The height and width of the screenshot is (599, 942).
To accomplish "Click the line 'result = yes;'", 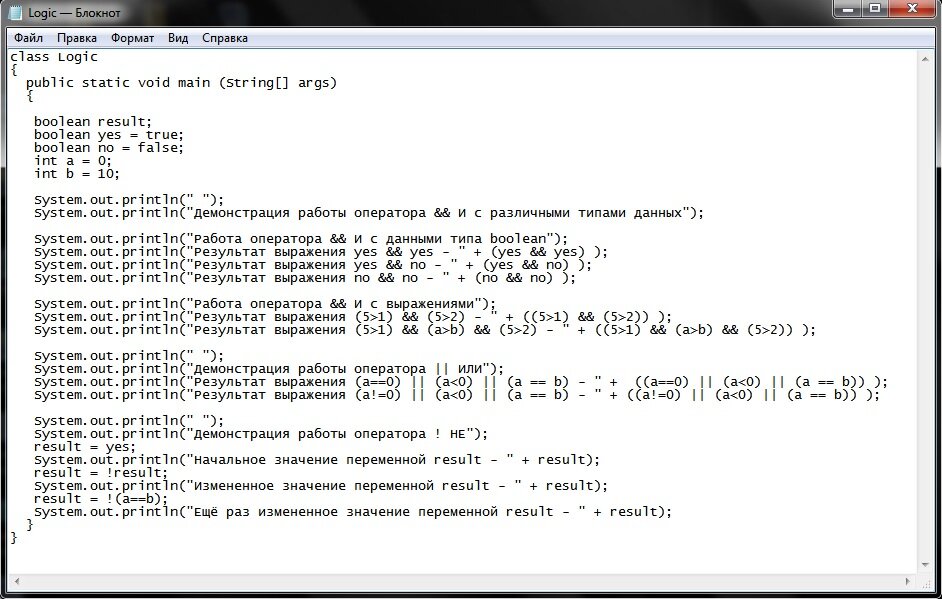I will coord(85,447).
